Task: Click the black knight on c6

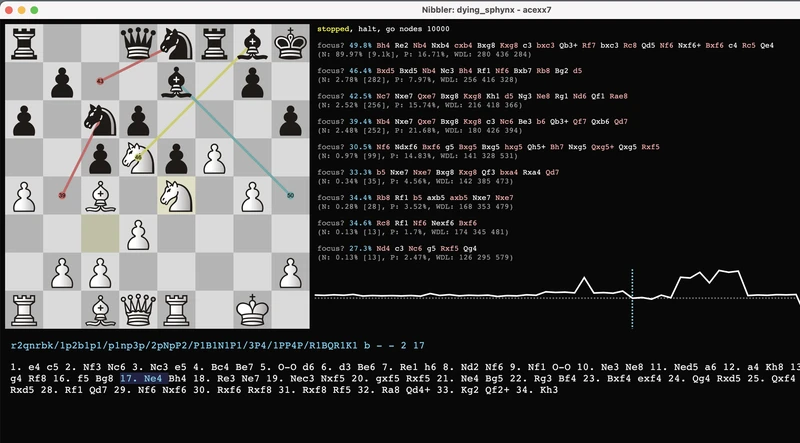Action: pyautogui.click(x=100, y=119)
